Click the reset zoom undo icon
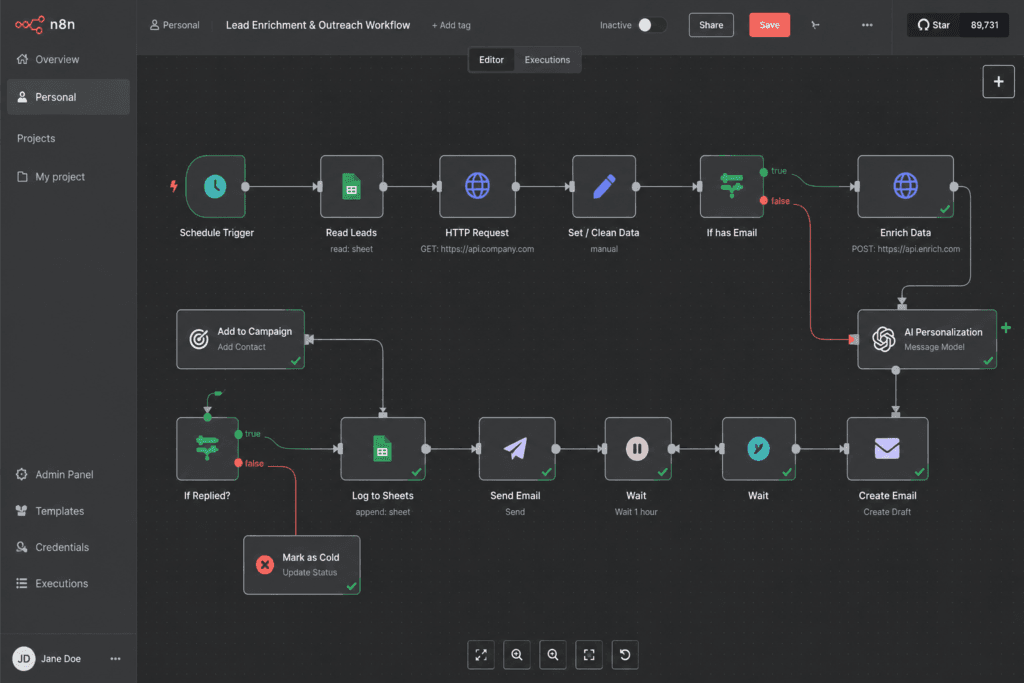This screenshot has width=1024, height=683. [625, 655]
